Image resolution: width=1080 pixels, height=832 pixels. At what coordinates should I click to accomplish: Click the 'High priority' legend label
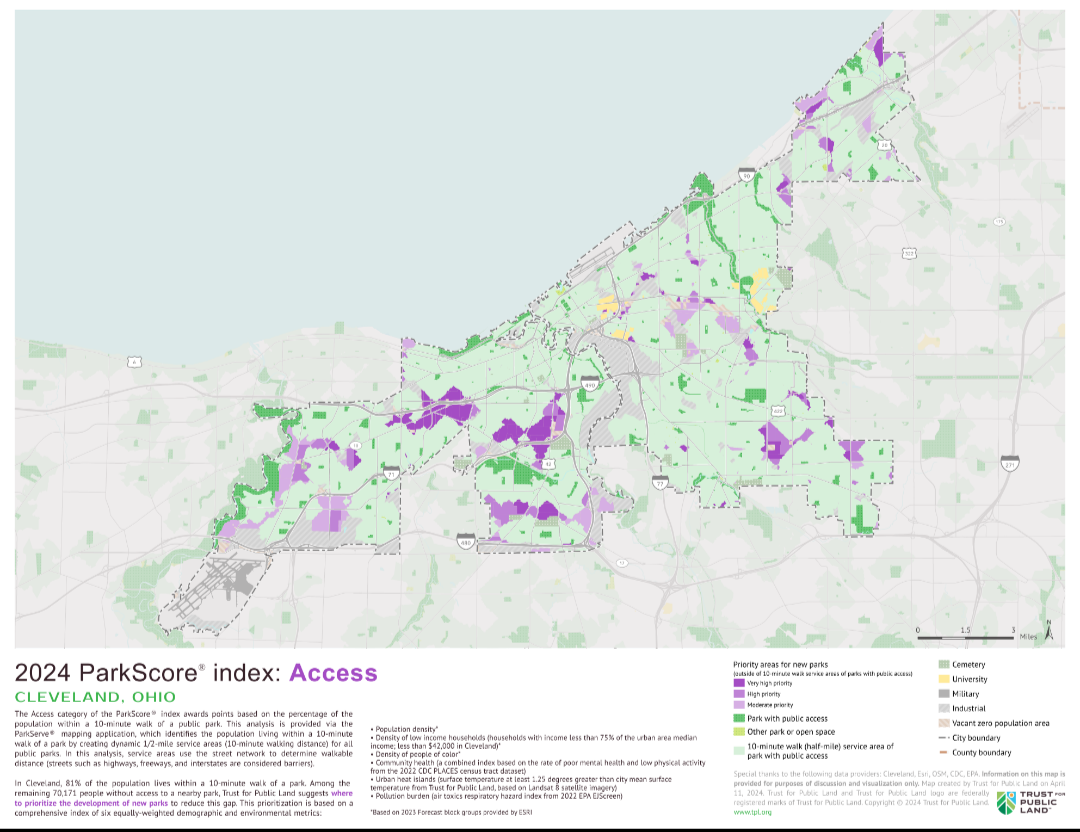[x=764, y=694]
